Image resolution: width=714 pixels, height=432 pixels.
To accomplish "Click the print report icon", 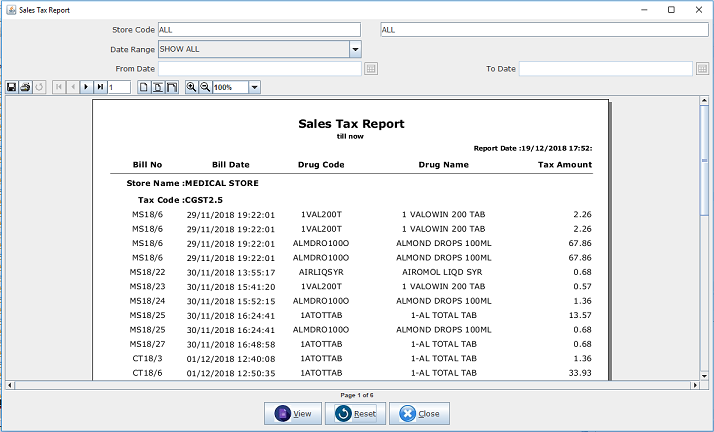I will (25, 88).
